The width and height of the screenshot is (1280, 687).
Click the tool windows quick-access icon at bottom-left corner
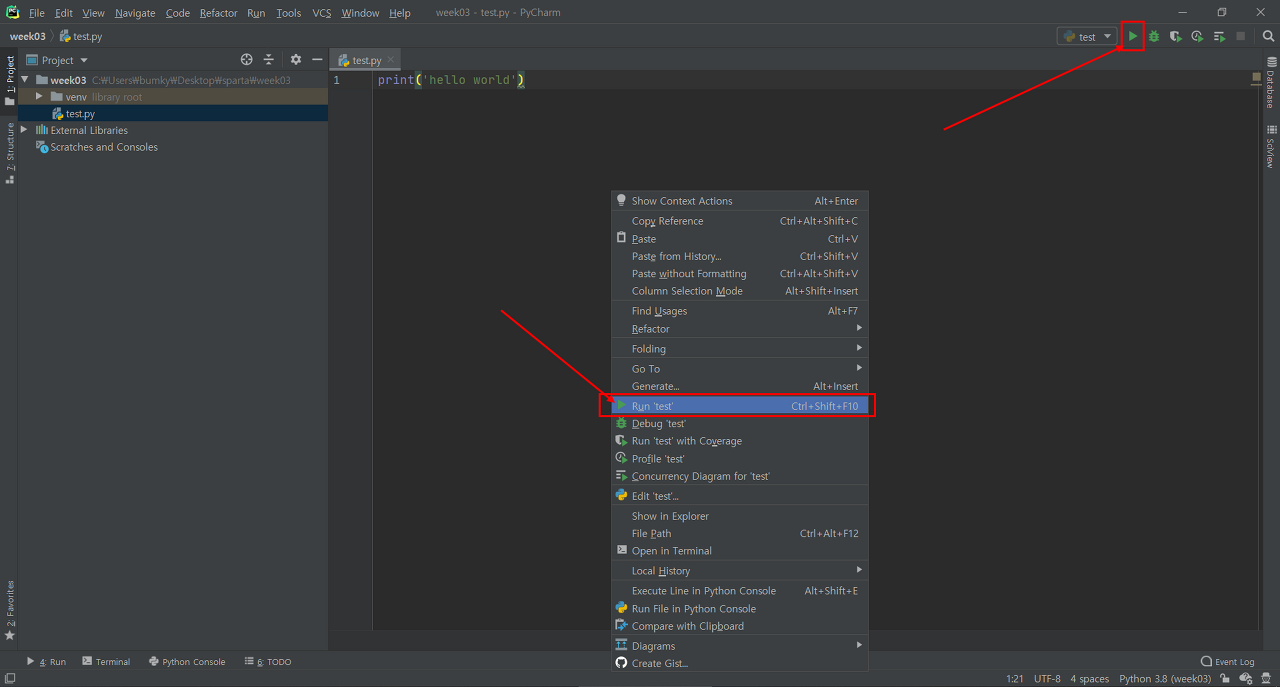coord(9,678)
